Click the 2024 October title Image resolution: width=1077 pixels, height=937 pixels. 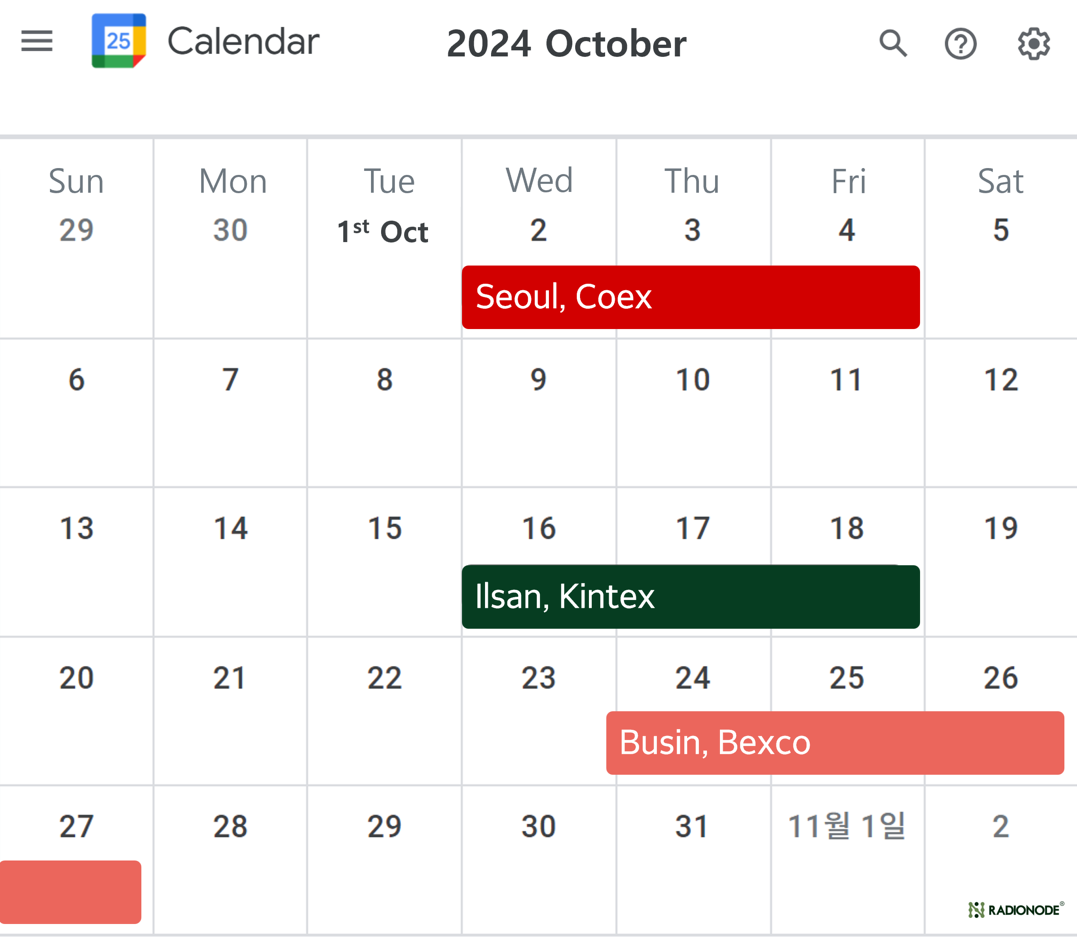tap(567, 44)
